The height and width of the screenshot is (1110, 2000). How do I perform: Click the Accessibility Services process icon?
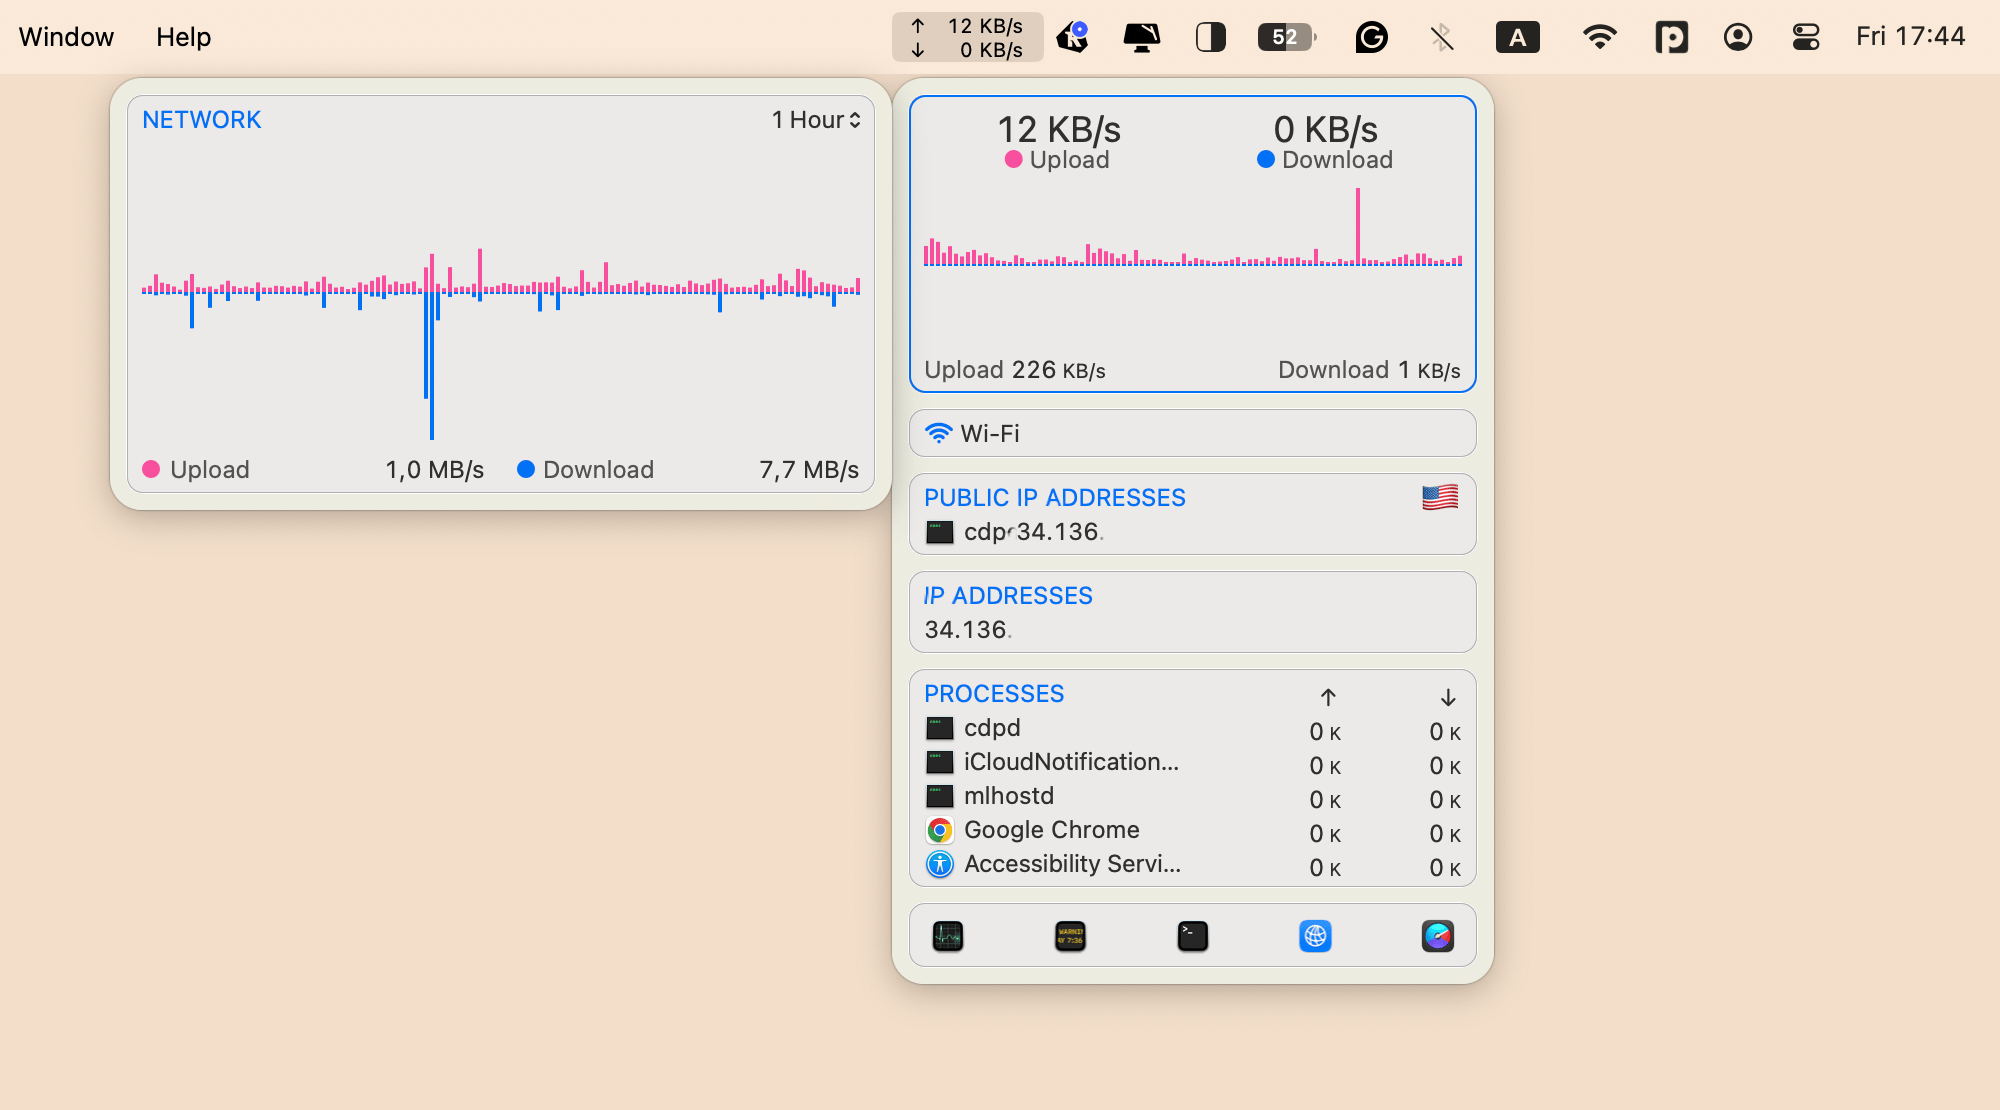click(939, 864)
